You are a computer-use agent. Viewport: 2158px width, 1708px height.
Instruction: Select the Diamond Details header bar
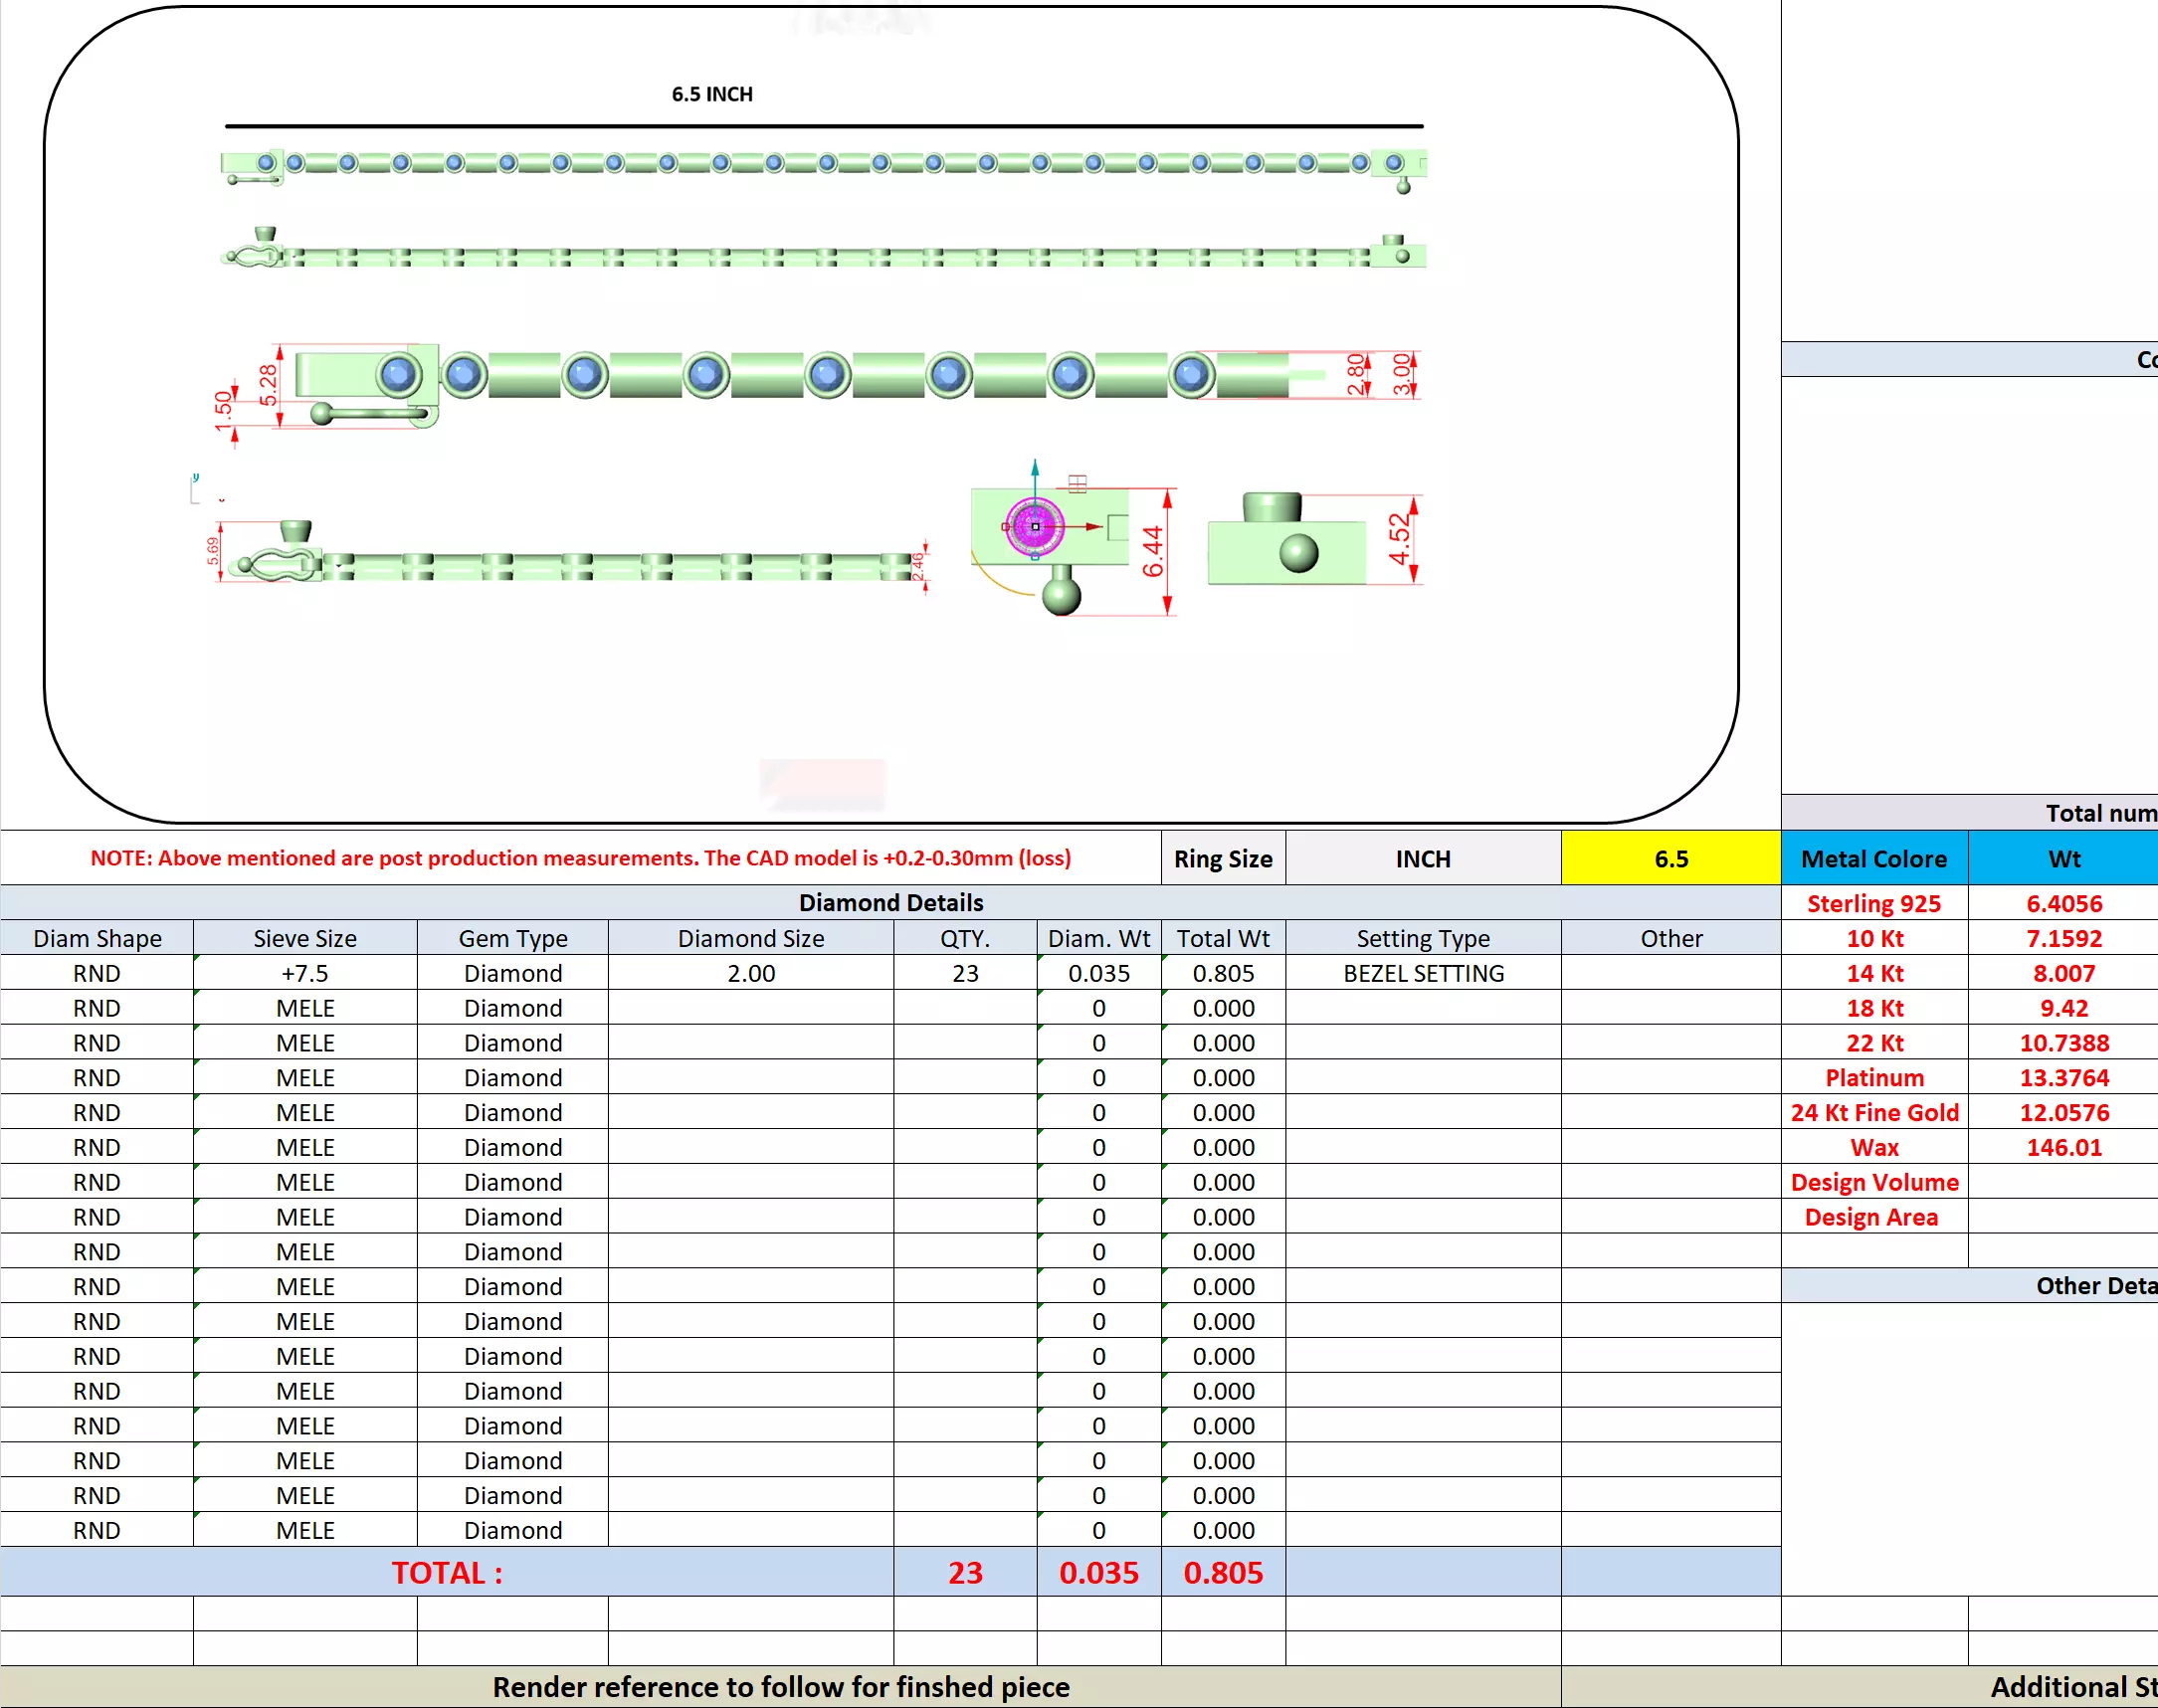point(890,902)
